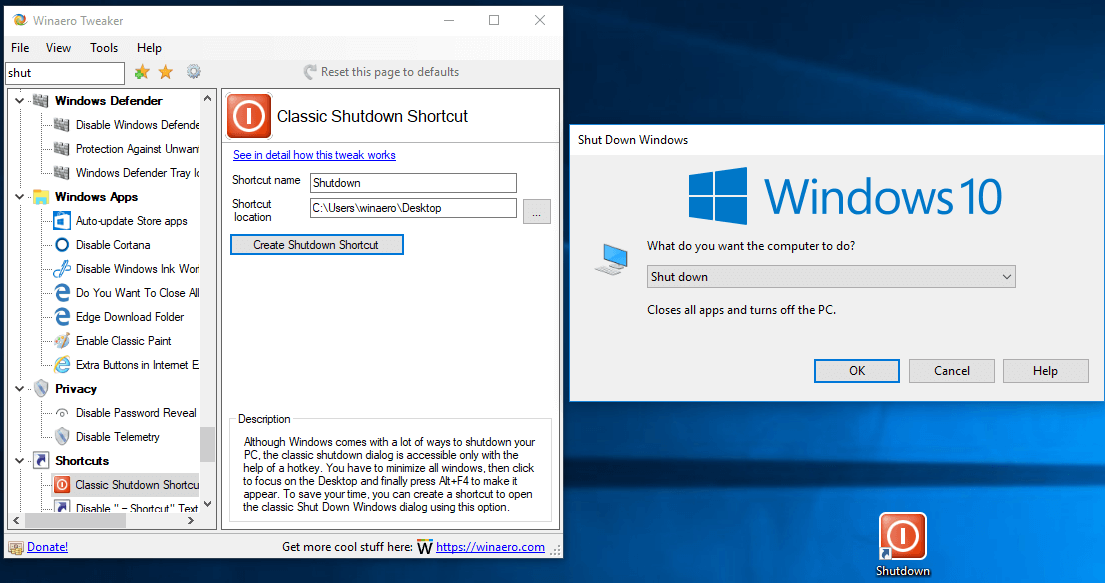This screenshot has height=583, width=1105.
Task: Select the Windows Apps folder icon
Action: click(x=41, y=197)
